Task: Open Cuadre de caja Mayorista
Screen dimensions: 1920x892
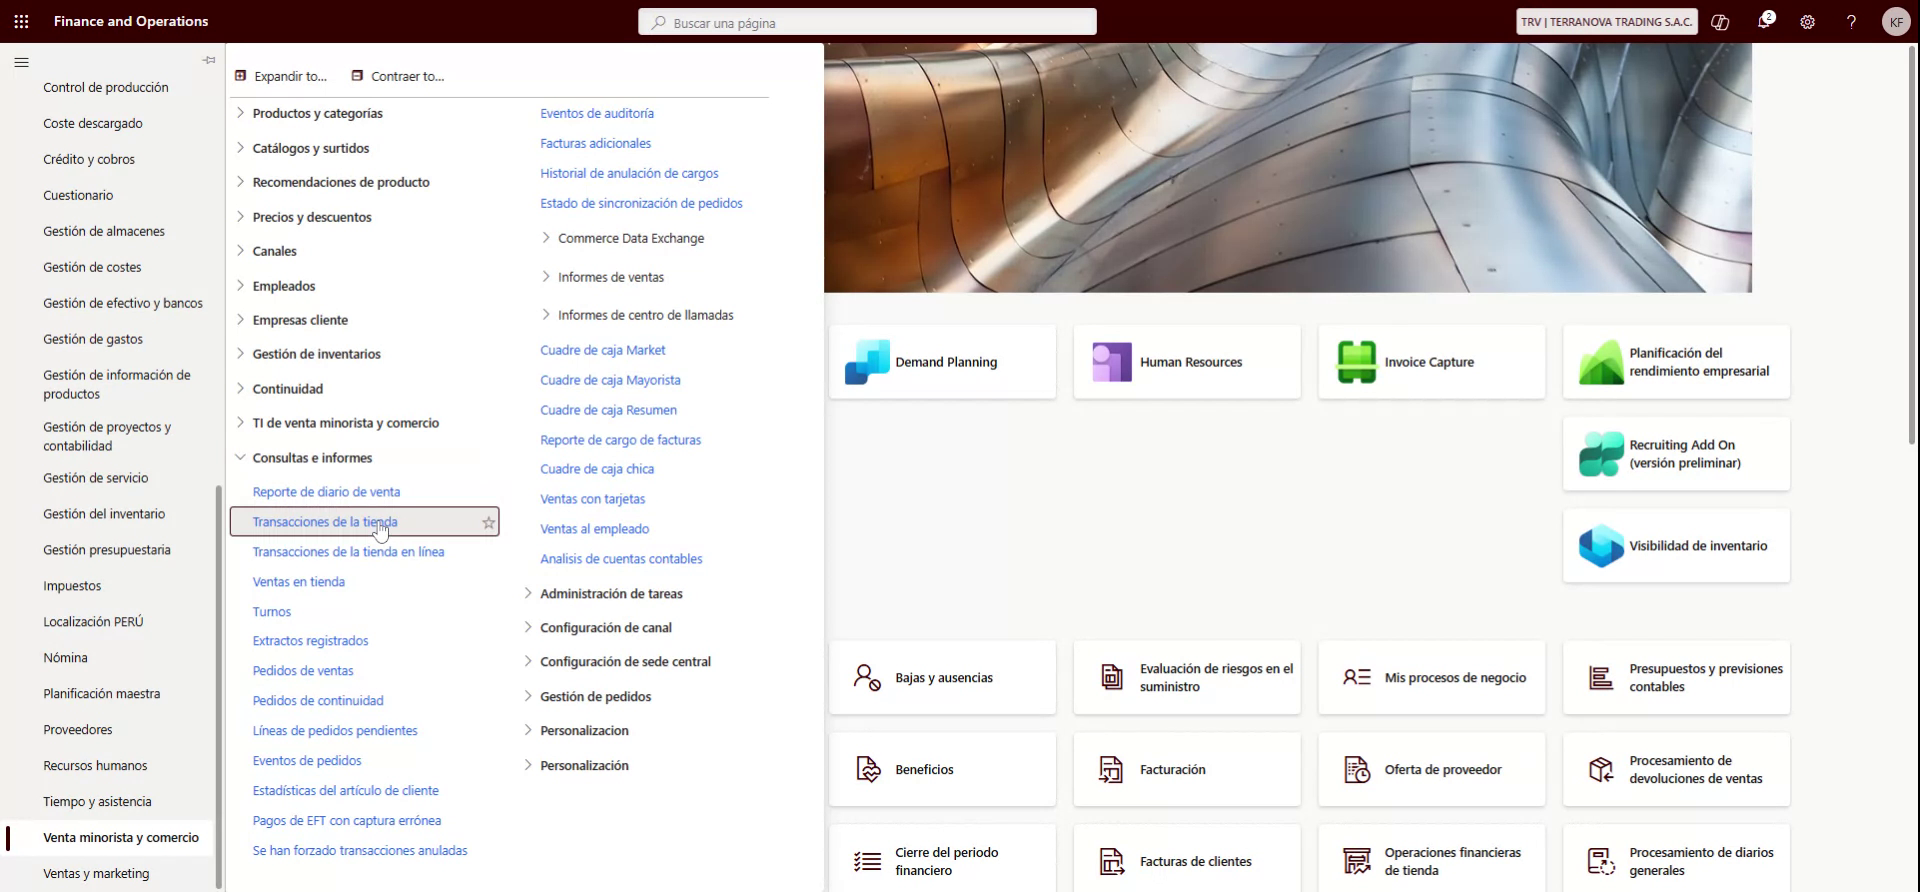Action: point(610,380)
